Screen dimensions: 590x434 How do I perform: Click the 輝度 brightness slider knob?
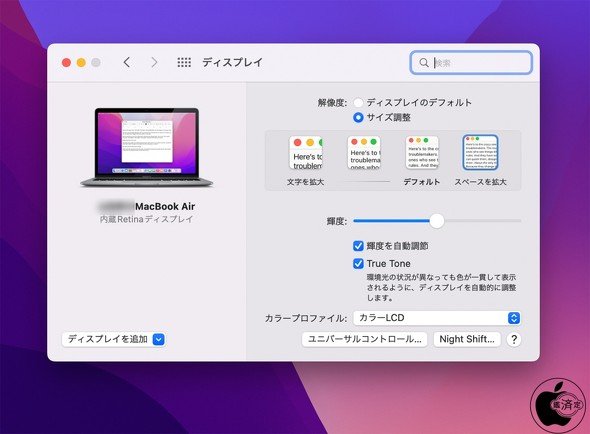[436, 221]
